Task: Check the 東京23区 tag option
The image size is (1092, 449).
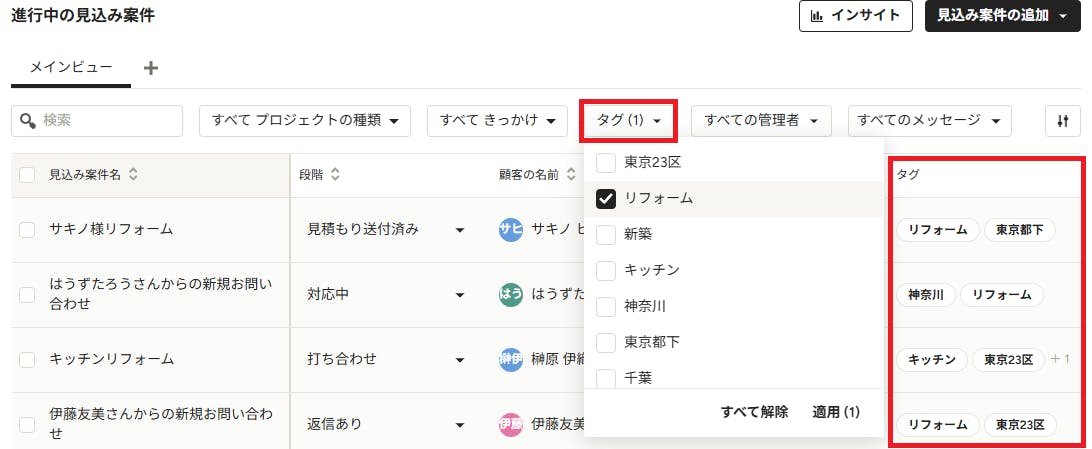Action: pos(606,163)
